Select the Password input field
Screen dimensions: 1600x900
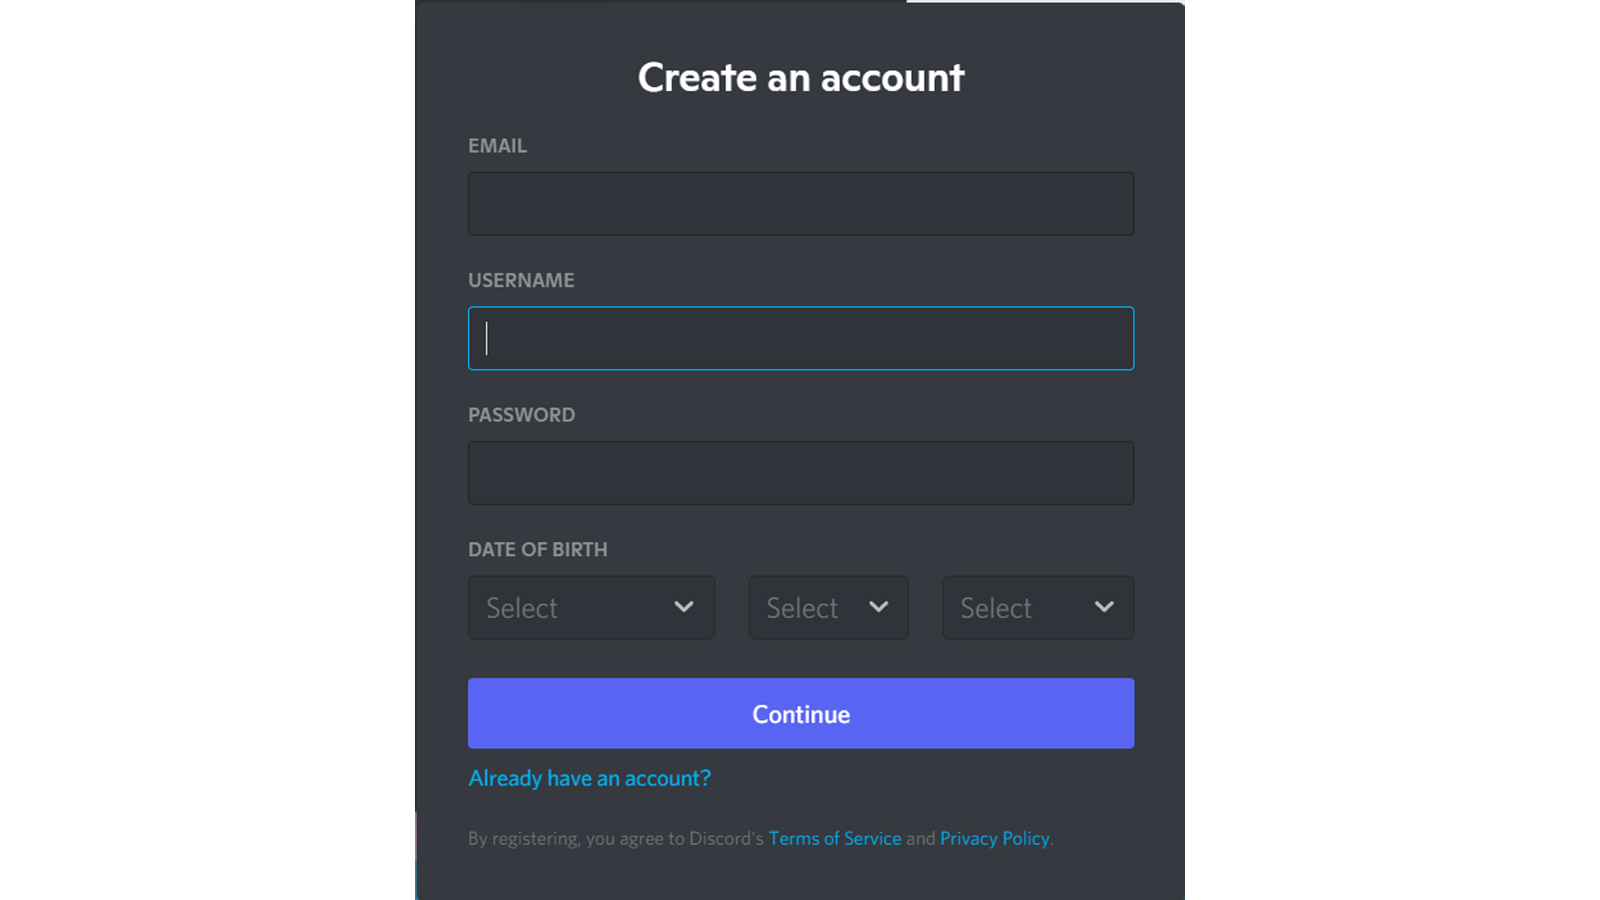[x=800, y=473]
